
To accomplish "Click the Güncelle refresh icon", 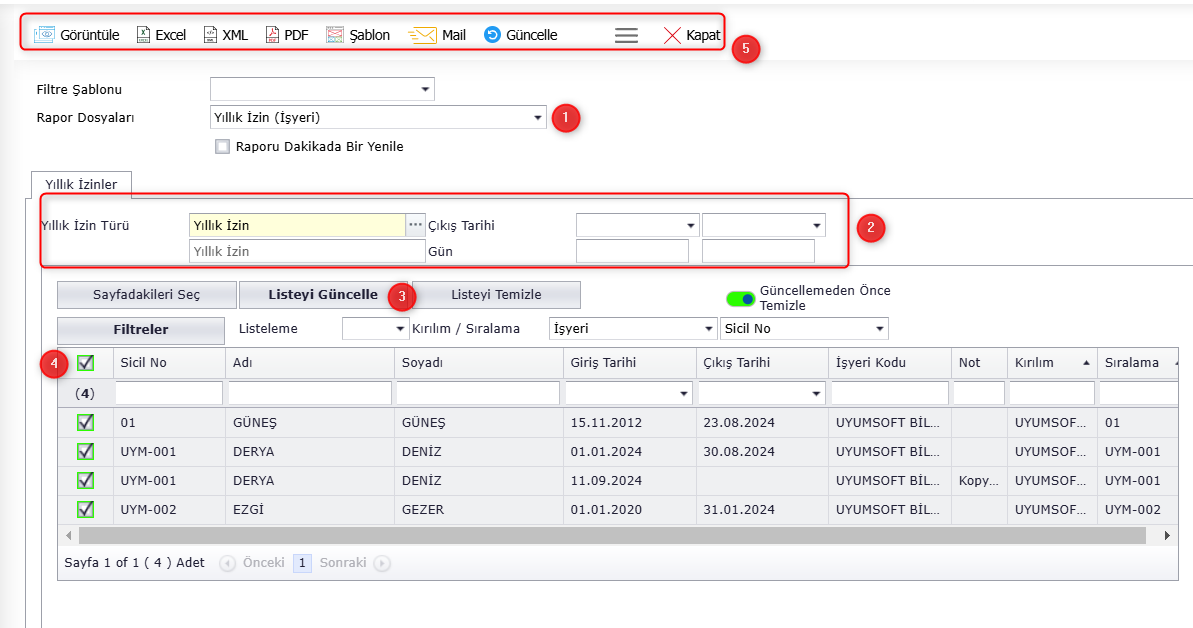I will (x=492, y=35).
